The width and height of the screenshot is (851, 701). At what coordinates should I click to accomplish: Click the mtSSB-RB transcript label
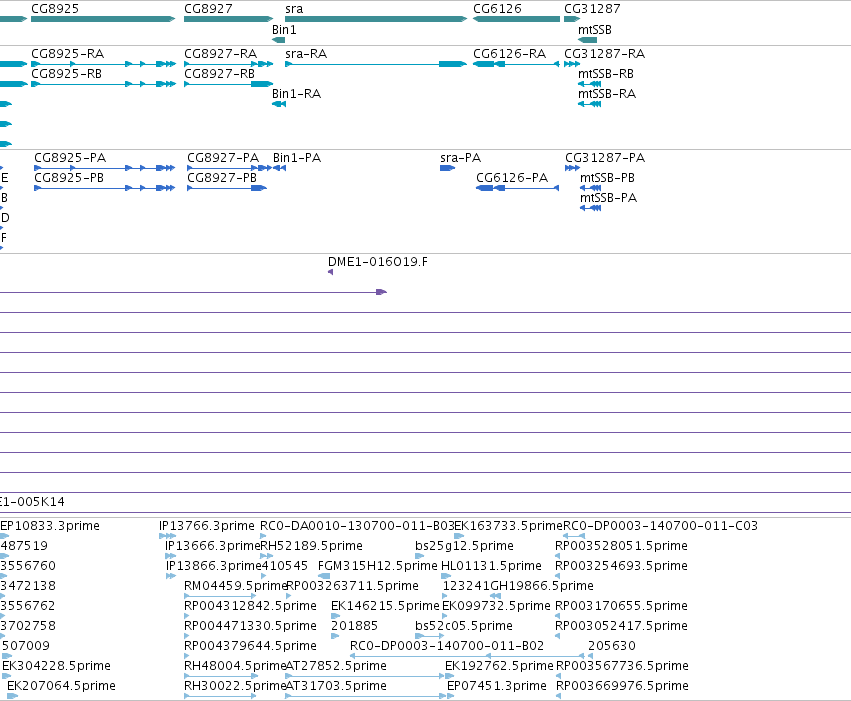(x=606, y=74)
